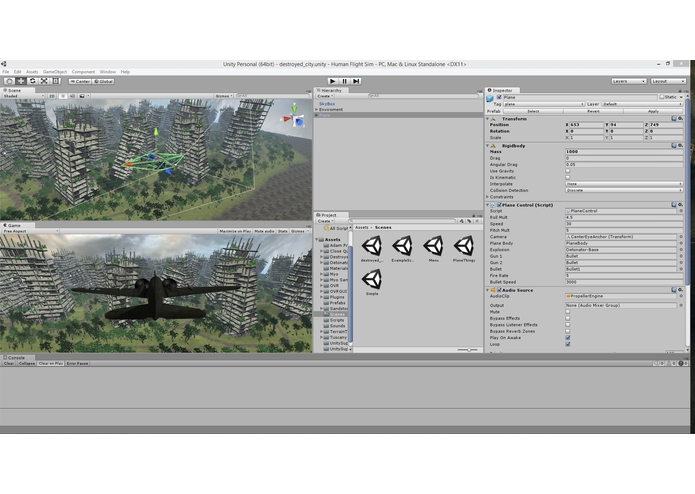695x494 pixels.
Task: Enable the Use Gravity checkbox
Action: tap(567, 171)
